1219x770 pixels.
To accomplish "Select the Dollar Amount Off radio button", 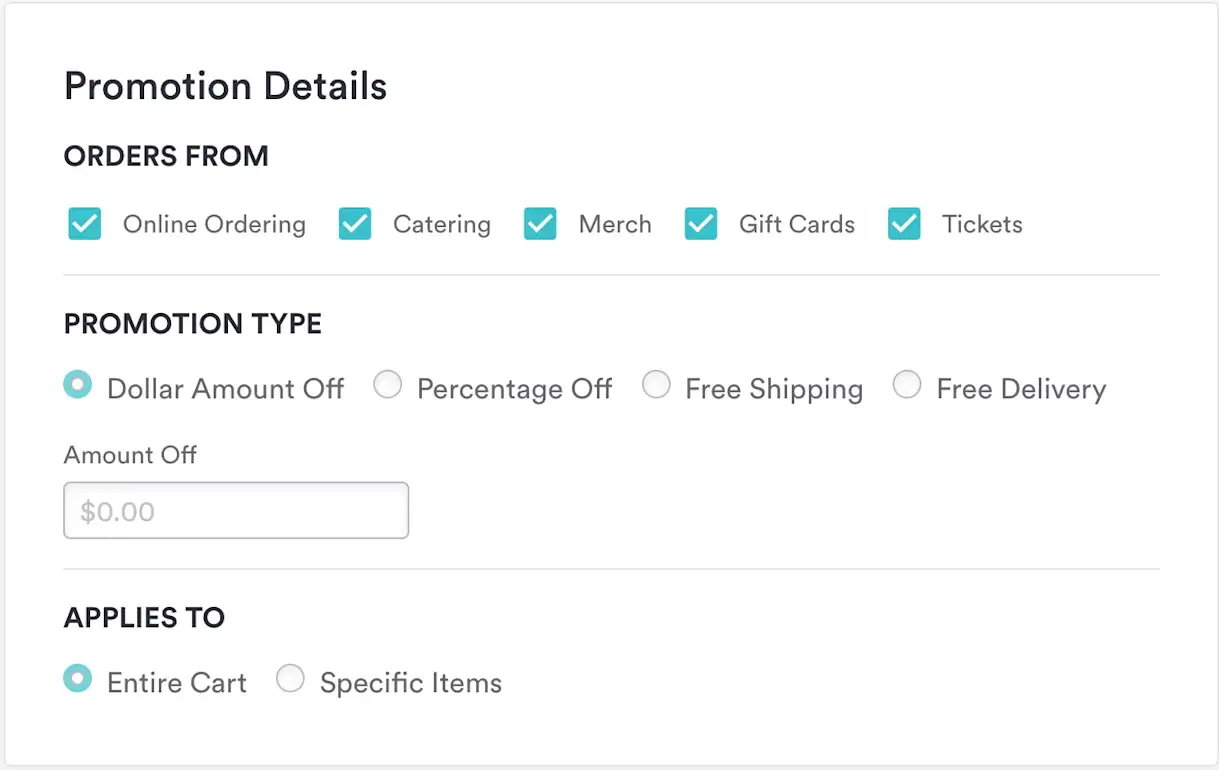I will [78, 385].
